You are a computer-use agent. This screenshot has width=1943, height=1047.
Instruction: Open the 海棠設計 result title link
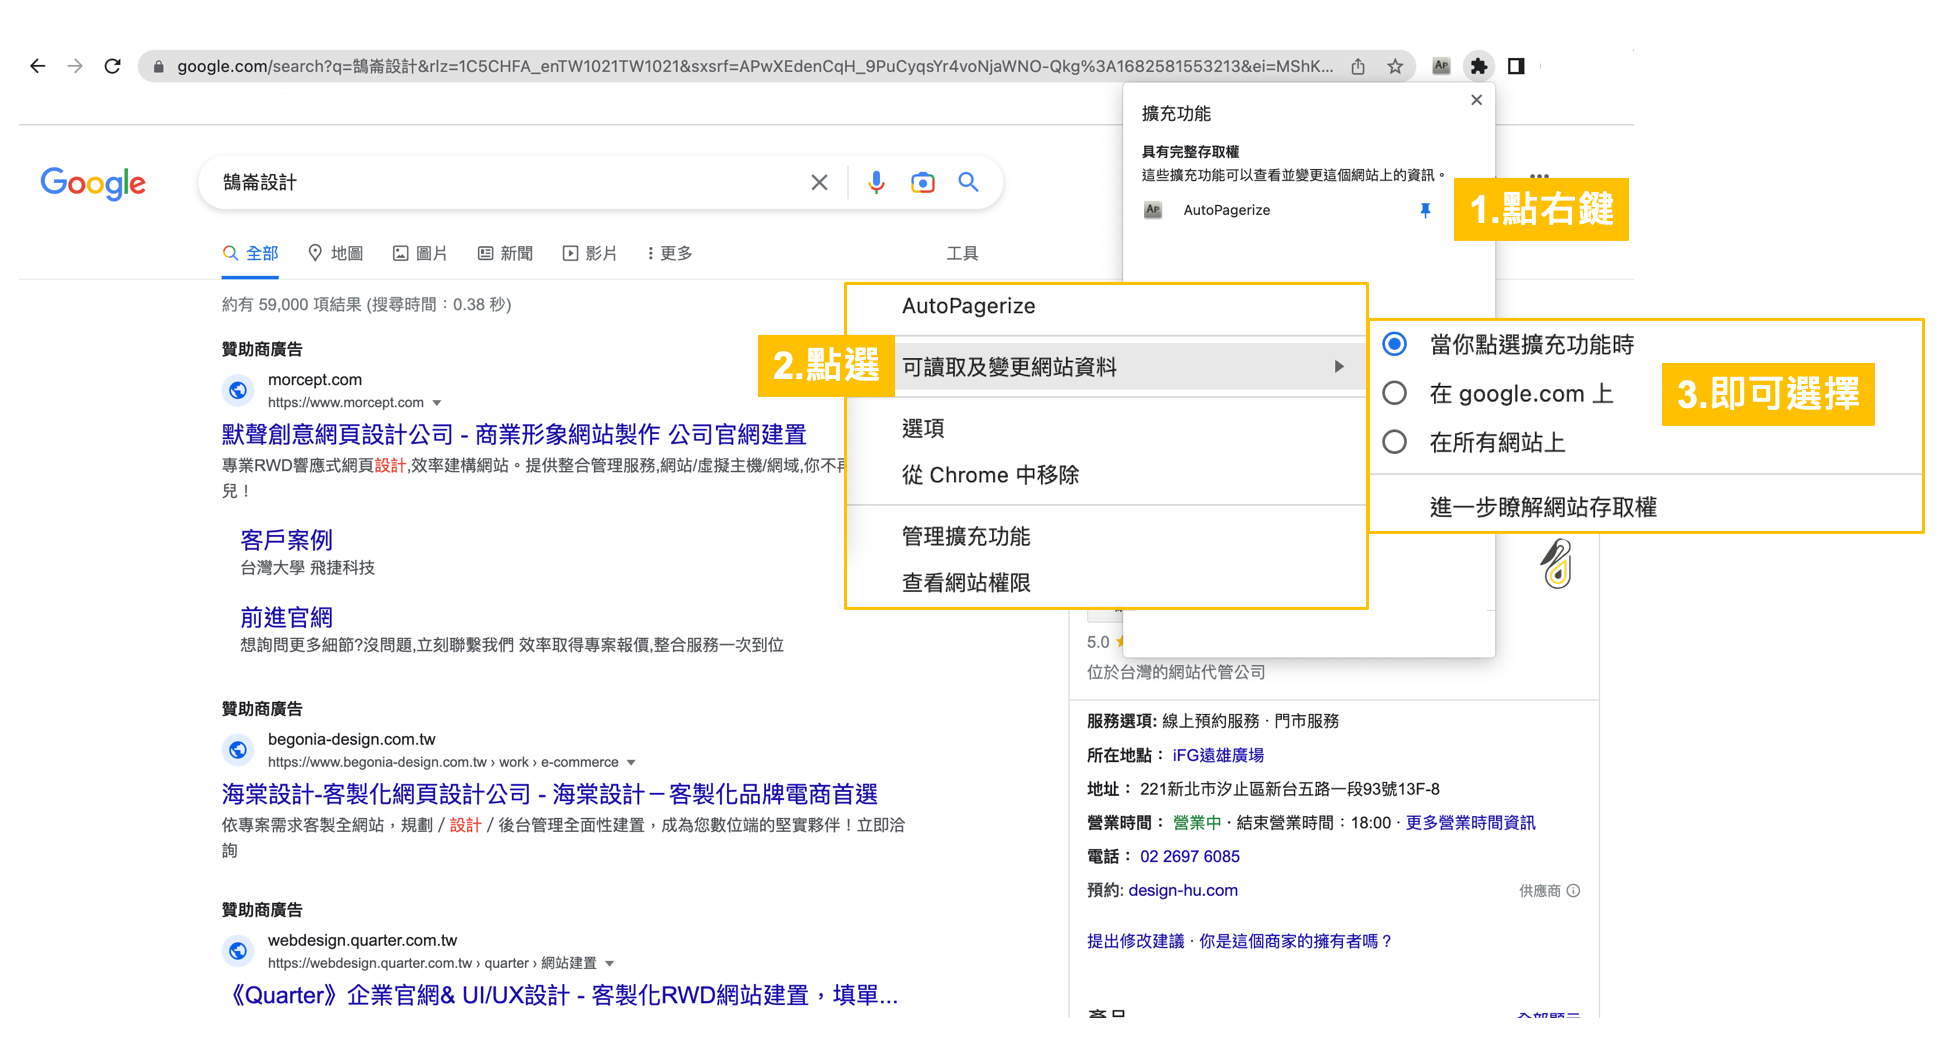550,795
